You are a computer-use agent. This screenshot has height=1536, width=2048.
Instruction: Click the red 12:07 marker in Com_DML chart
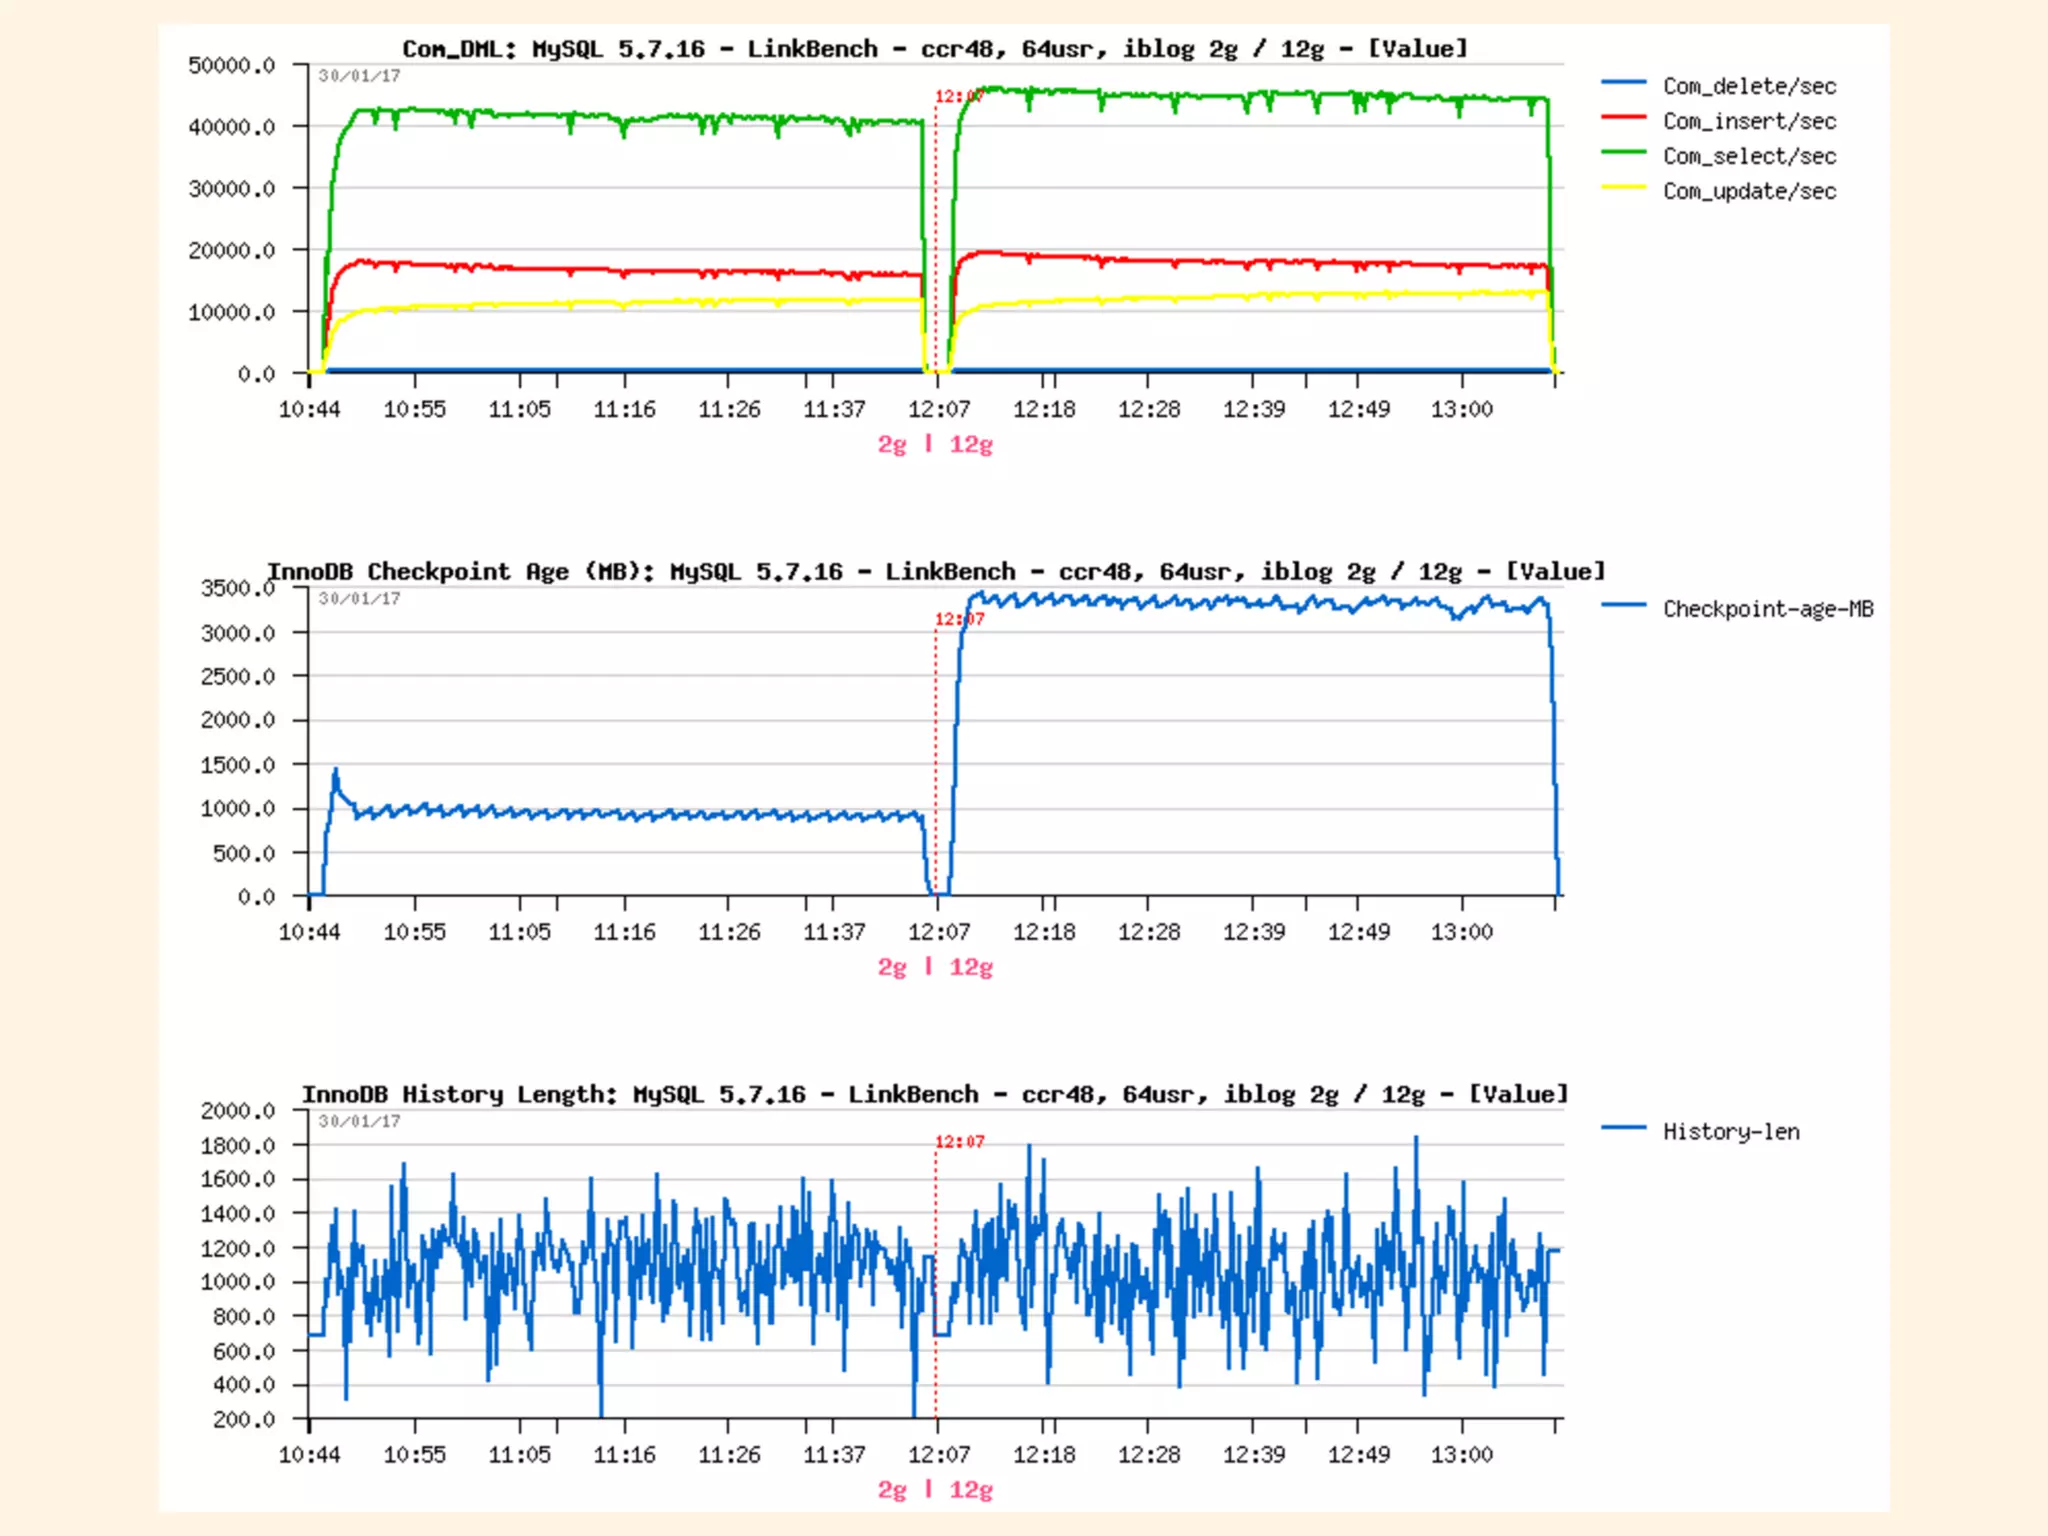[959, 97]
